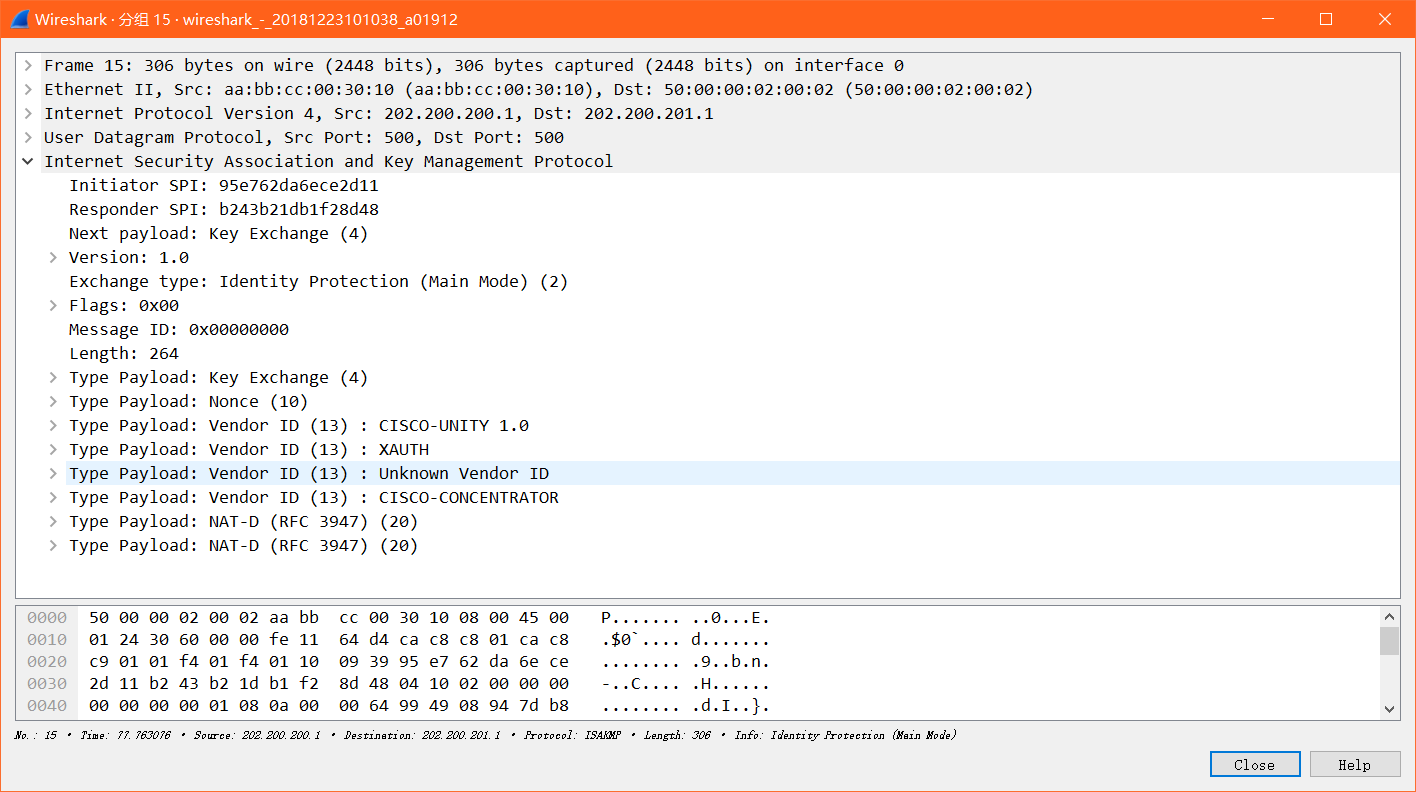The image size is (1416, 792).
Task: Close the window with title bar X
Action: [1385, 19]
